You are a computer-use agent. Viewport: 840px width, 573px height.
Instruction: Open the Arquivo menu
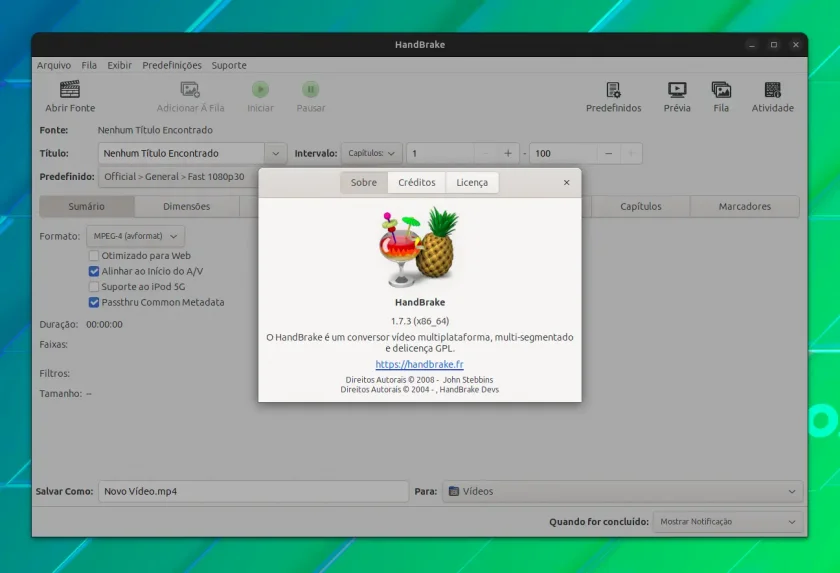point(54,65)
